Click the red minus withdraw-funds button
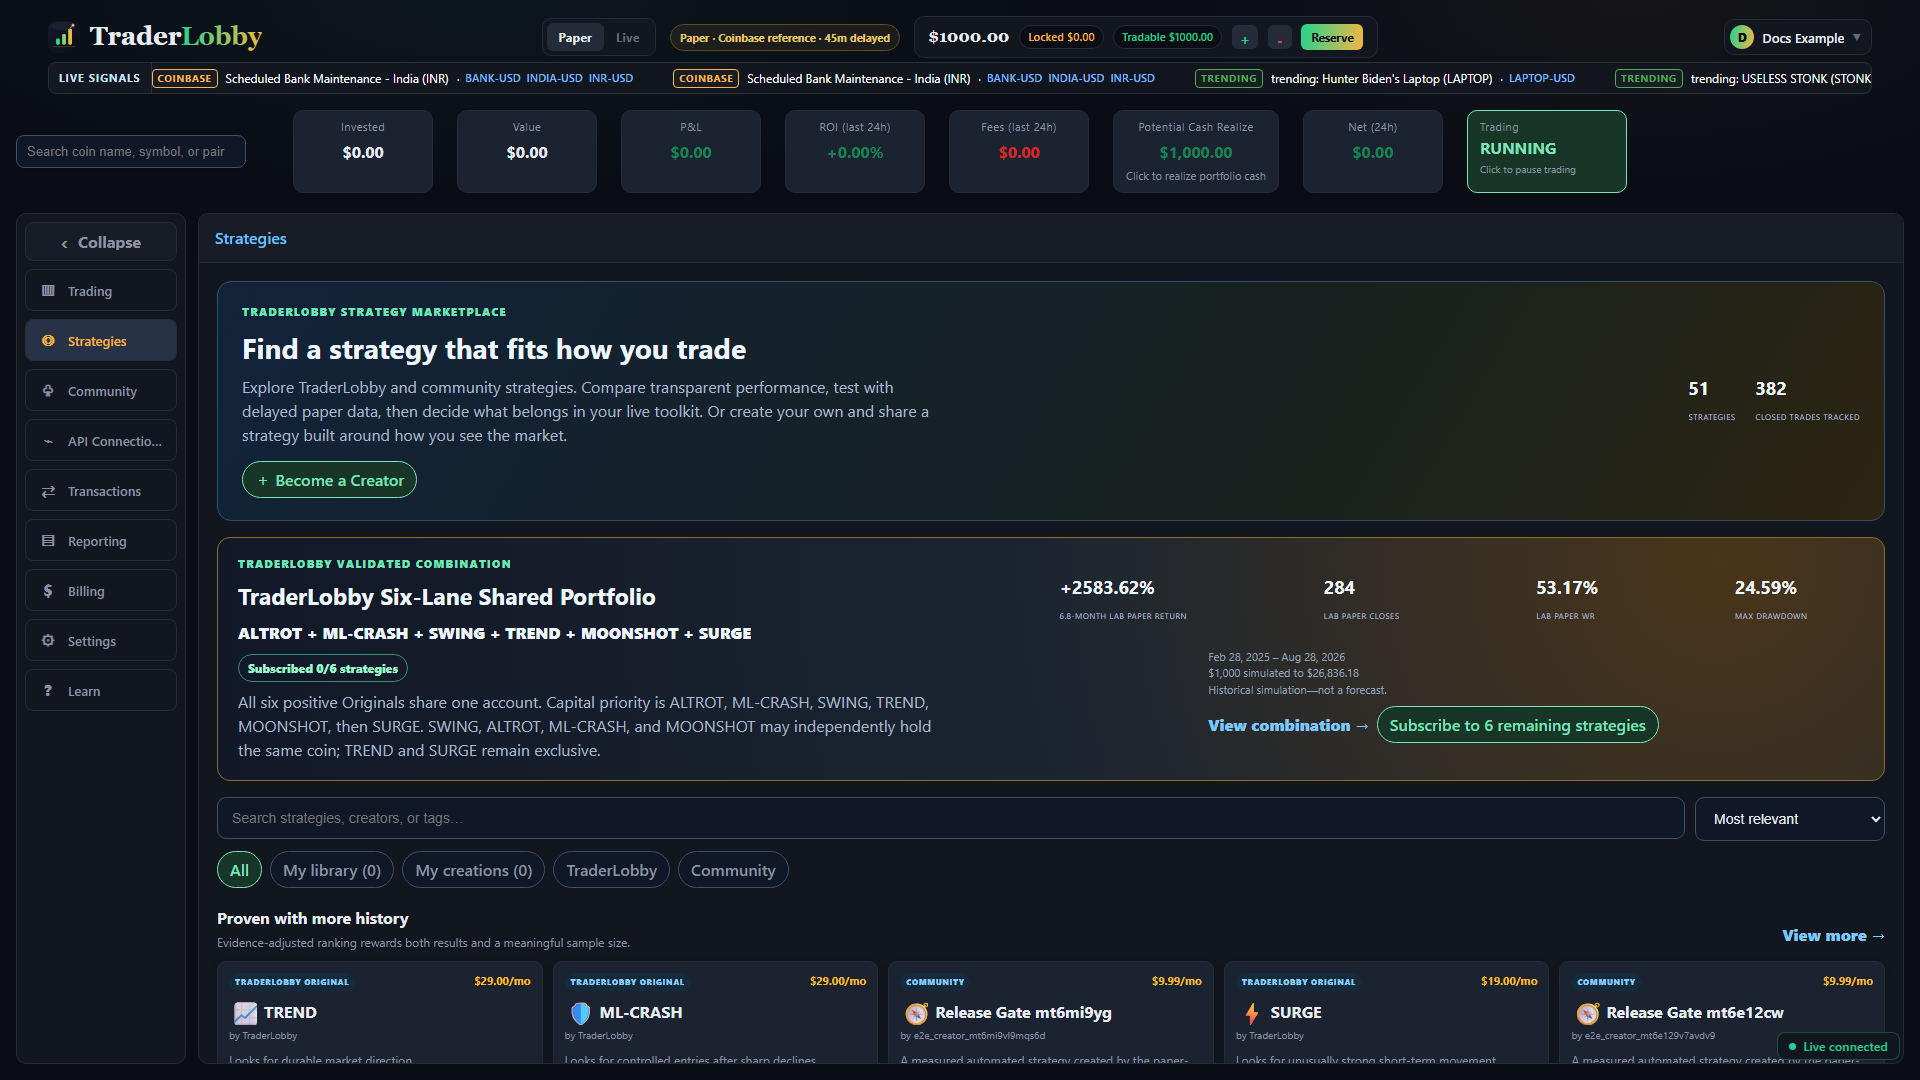 point(1280,38)
